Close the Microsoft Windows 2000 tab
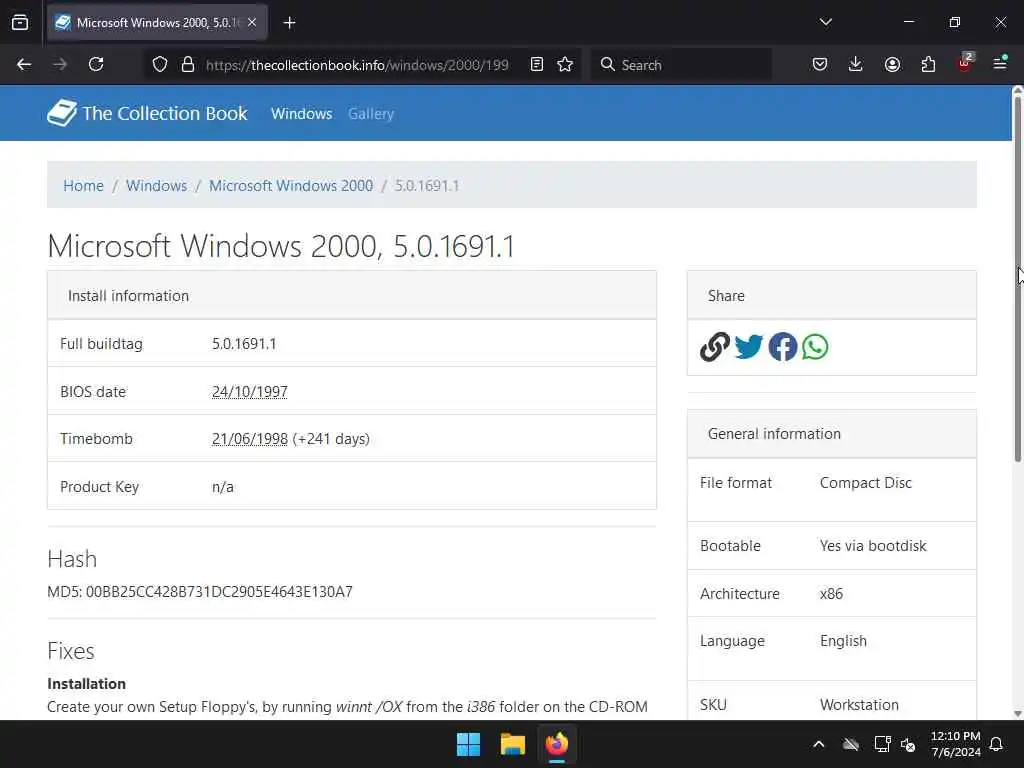The image size is (1024, 768). 252,23
